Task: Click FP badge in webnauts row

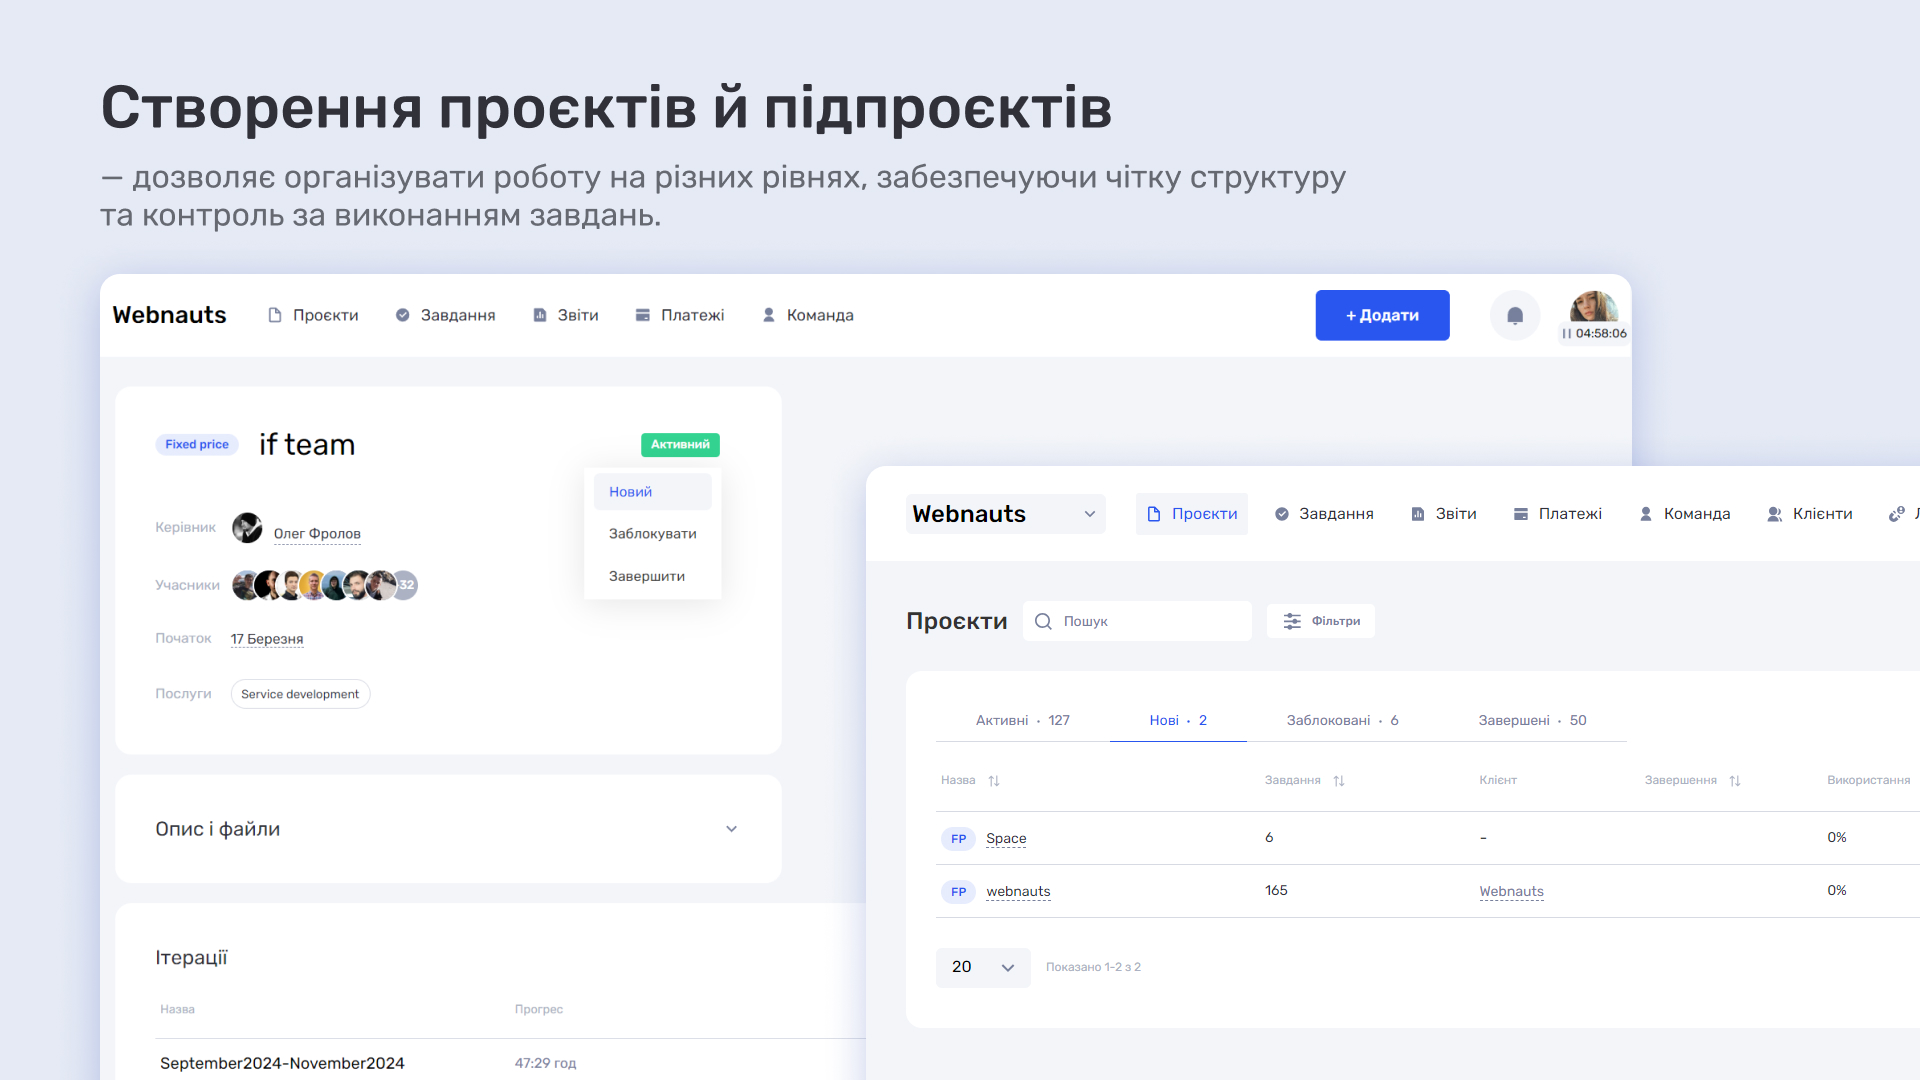Action: click(958, 892)
